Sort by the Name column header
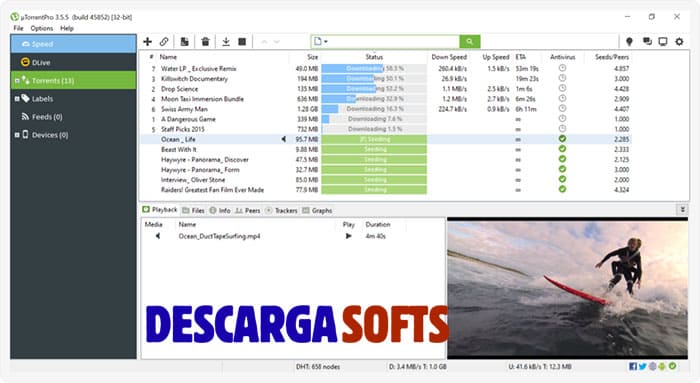Image resolution: width=700 pixels, height=383 pixels. (x=168, y=57)
